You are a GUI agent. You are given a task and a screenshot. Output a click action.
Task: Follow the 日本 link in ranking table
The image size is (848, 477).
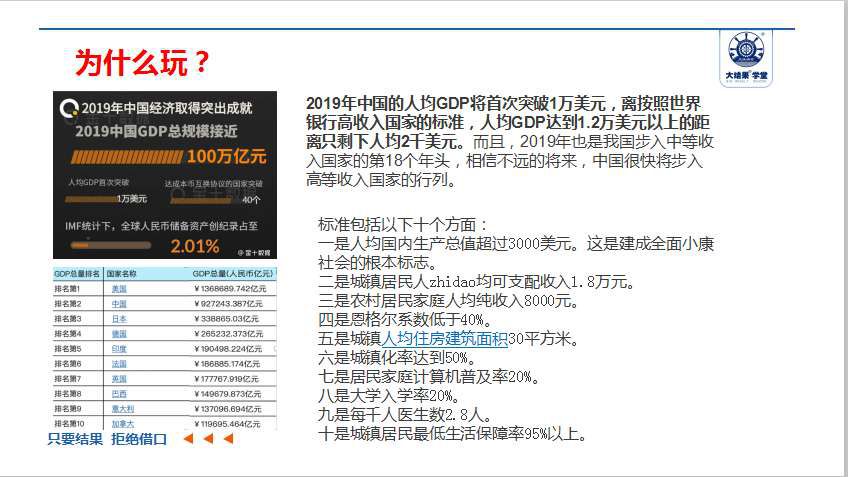119,318
